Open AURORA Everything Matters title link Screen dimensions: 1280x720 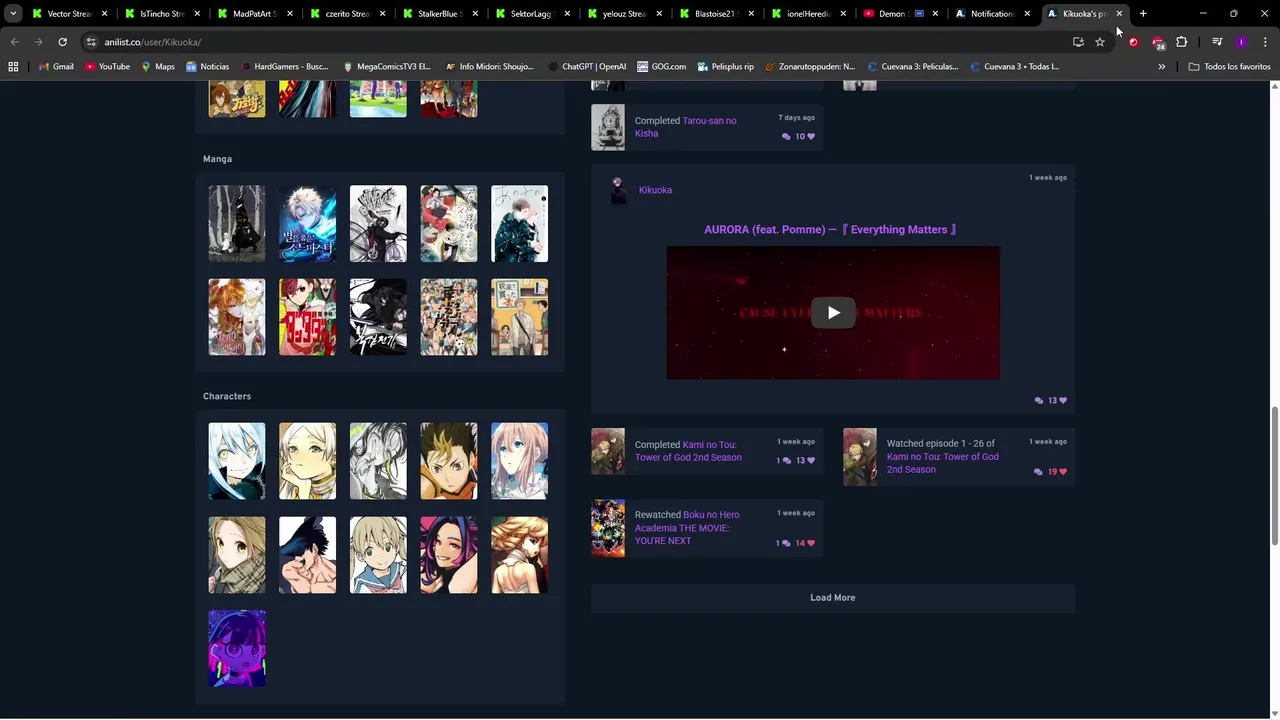point(830,230)
